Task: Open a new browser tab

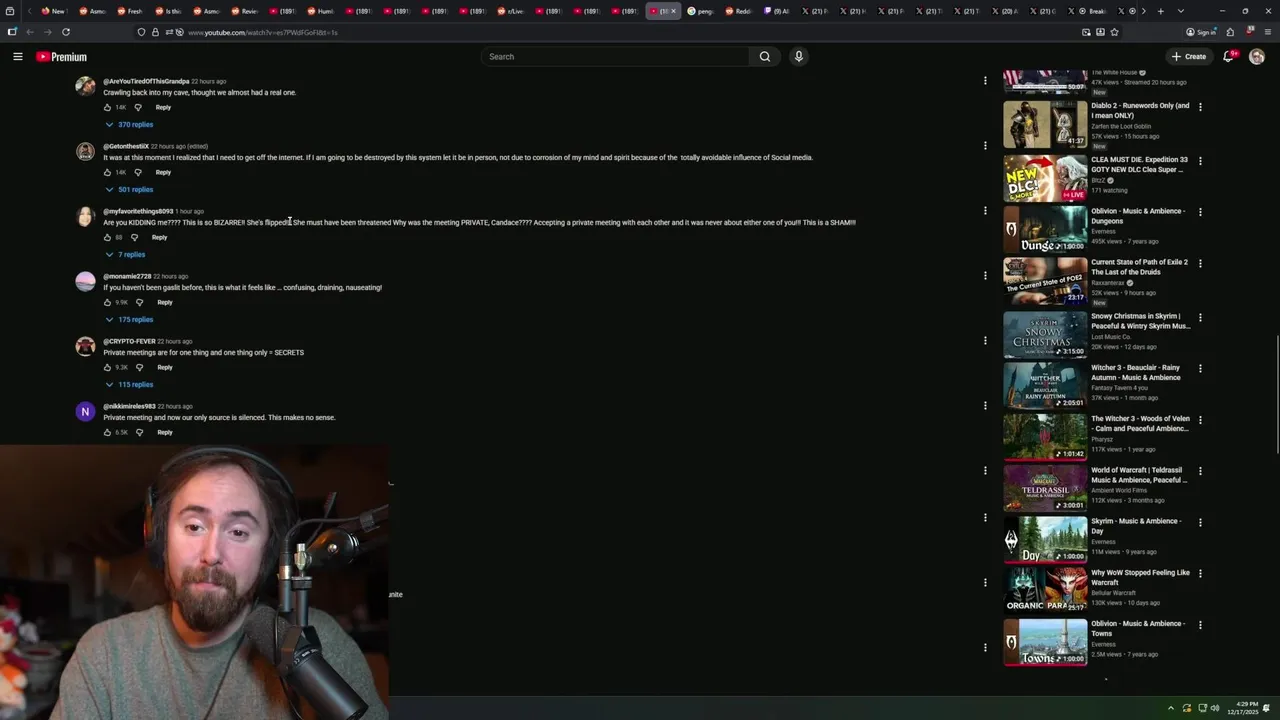Action: [1160, 11]
